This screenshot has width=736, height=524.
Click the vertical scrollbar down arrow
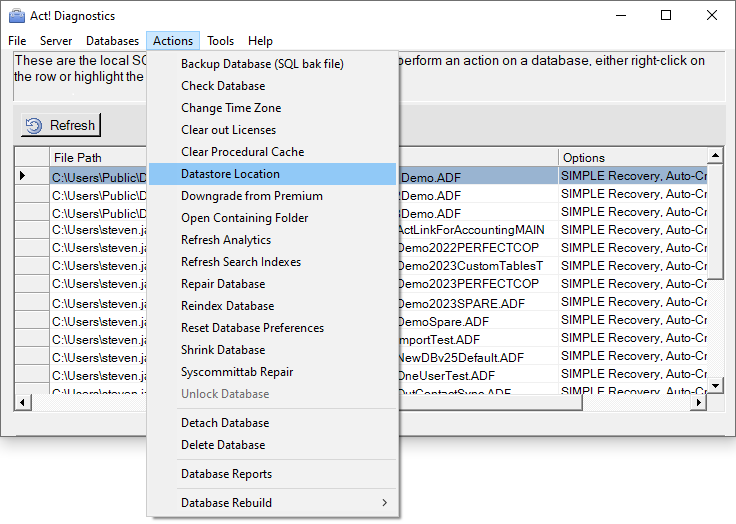[715, 386]
